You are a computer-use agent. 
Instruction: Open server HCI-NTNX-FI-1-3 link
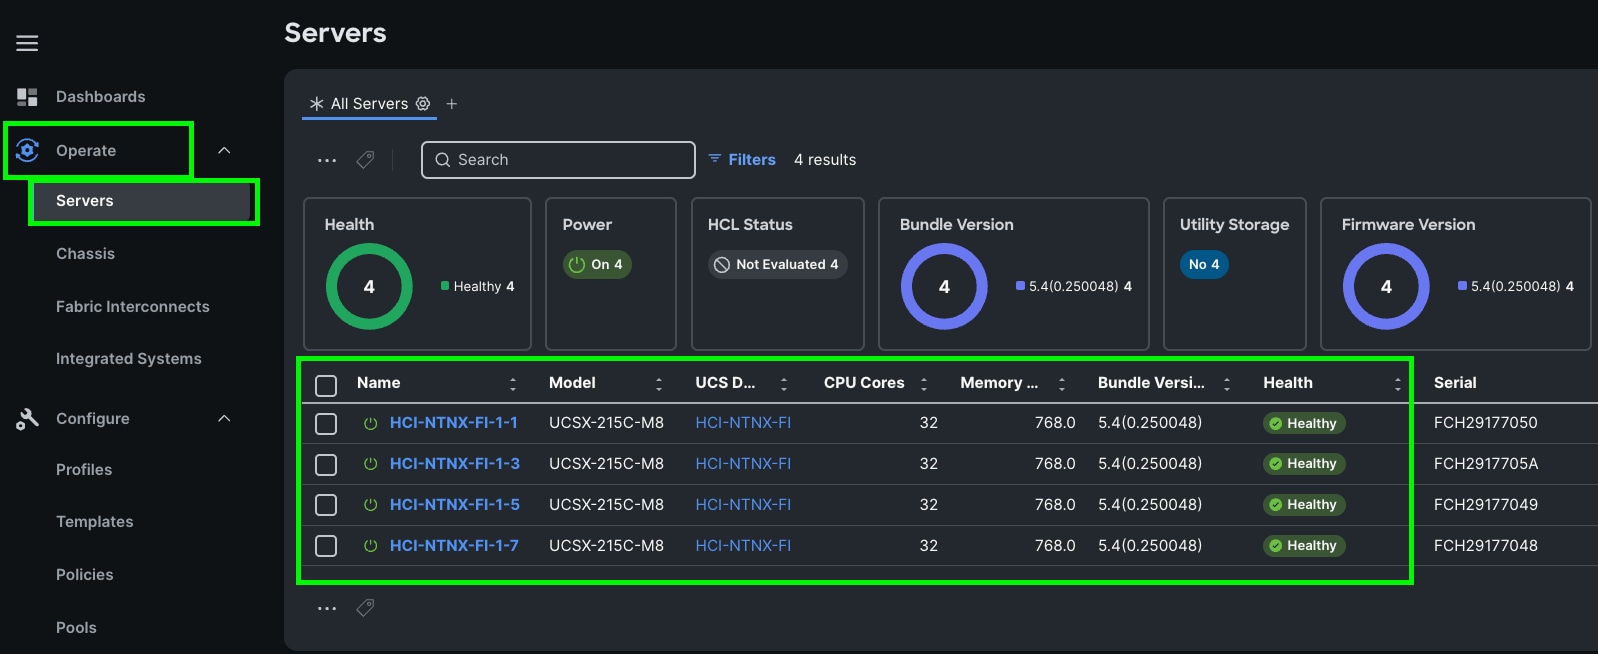point(454,464)
